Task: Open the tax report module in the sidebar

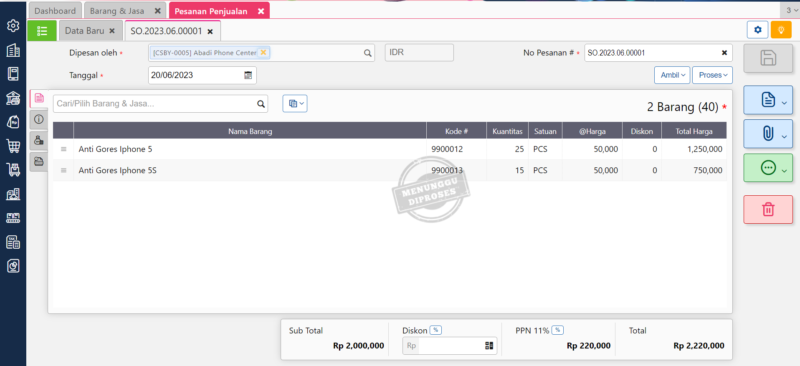Action: click(x=13, y=242)
